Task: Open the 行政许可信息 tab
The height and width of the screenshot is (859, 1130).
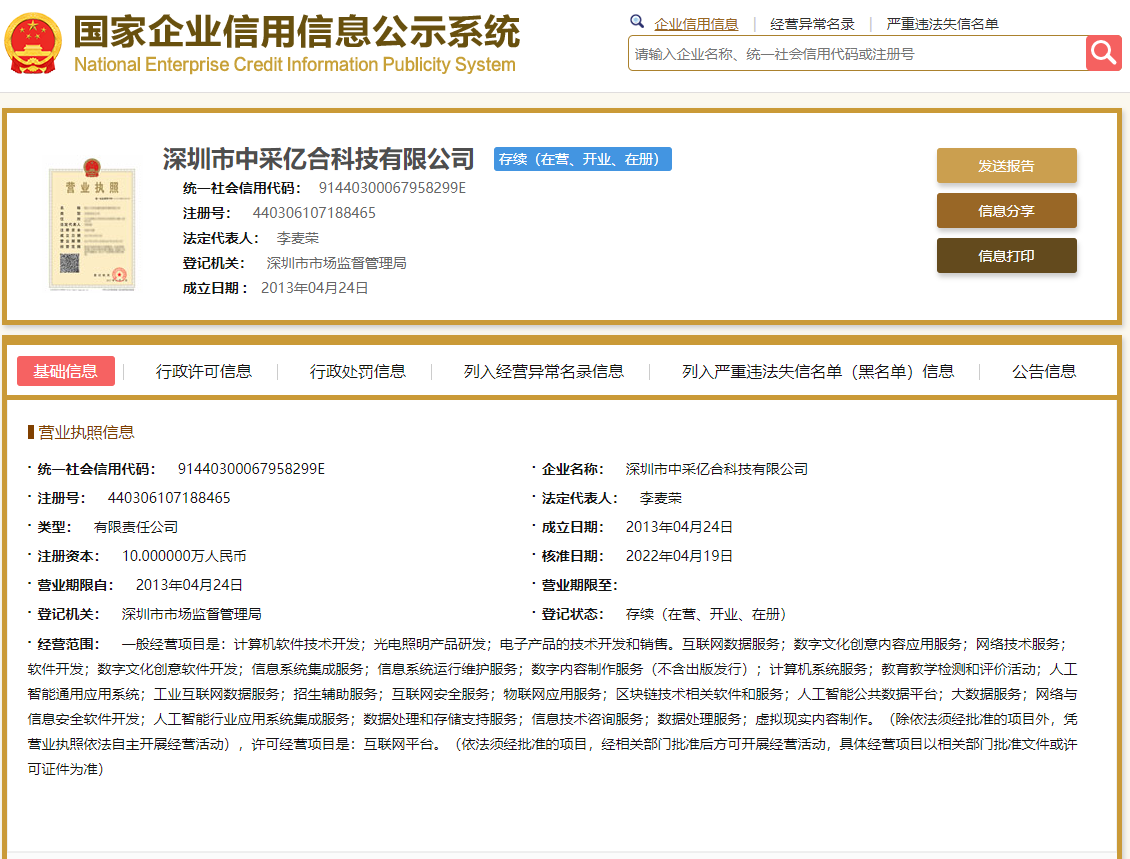Action: [204, 371]
